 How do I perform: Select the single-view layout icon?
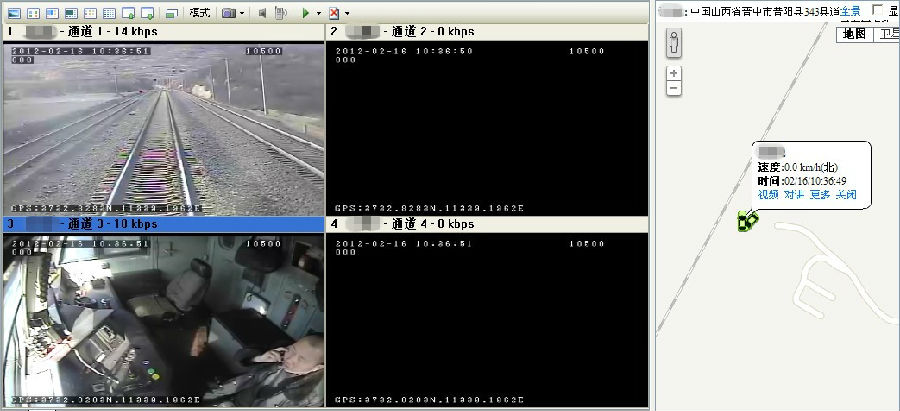coord(14,13)
